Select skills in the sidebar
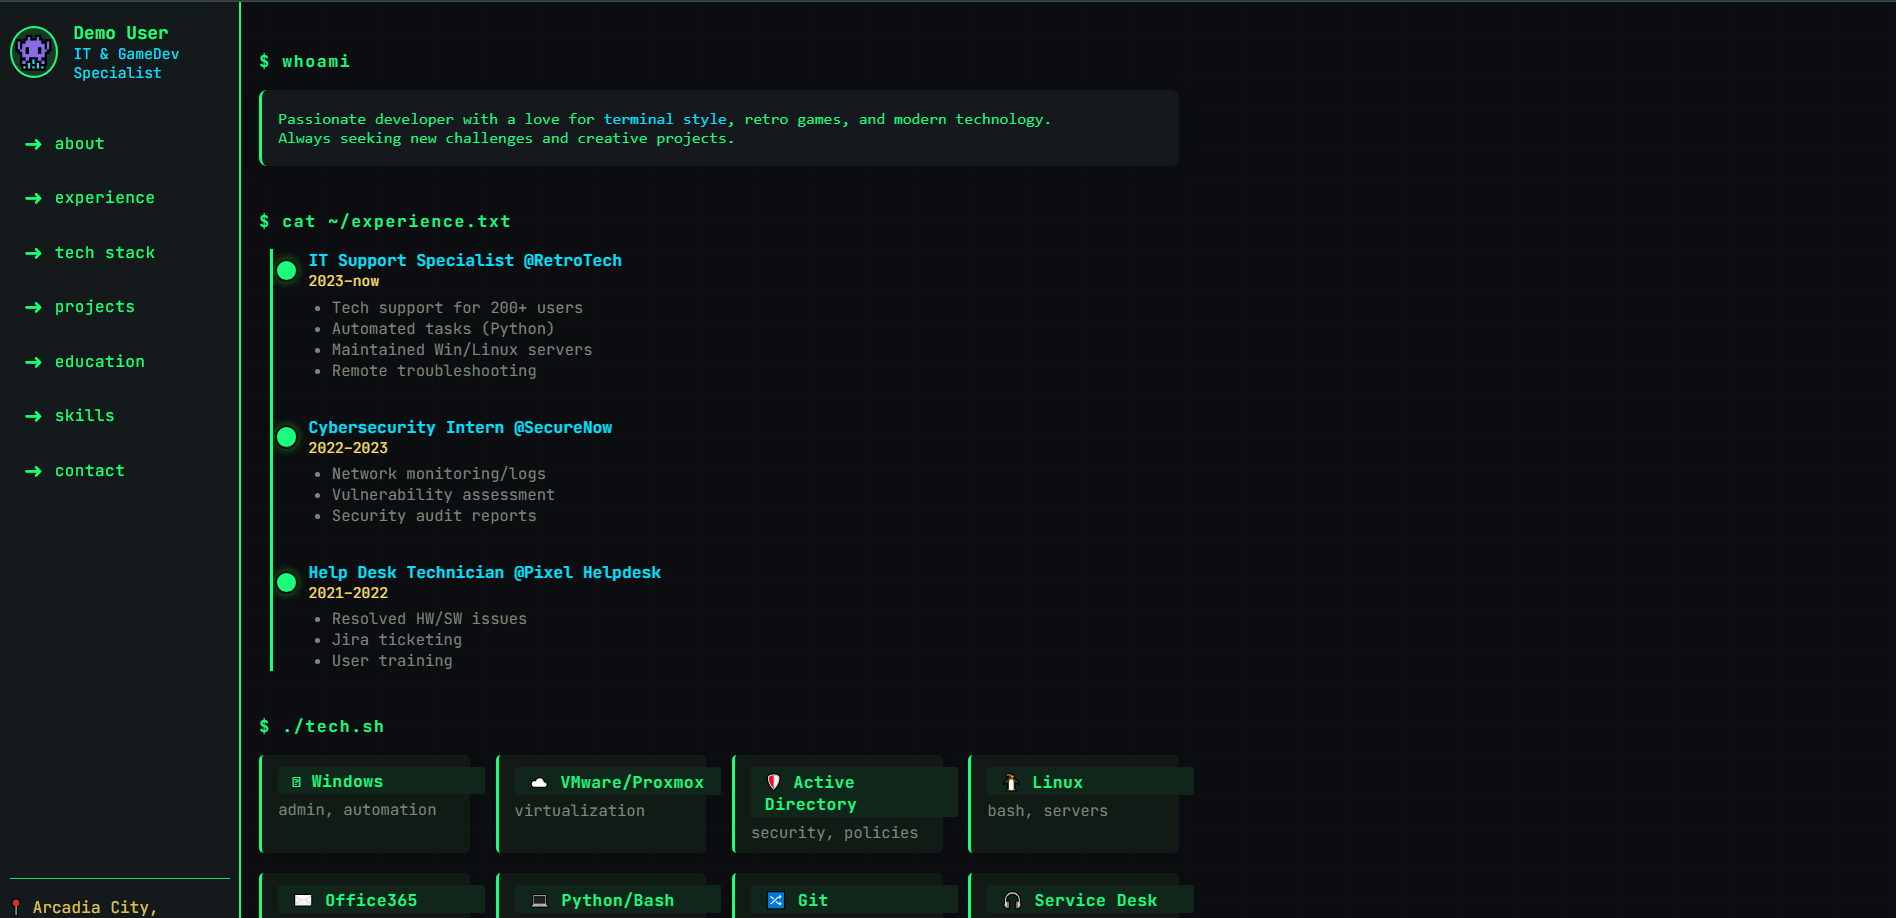The height and width of the screenshot is (918, 1896). click(85, 416)
